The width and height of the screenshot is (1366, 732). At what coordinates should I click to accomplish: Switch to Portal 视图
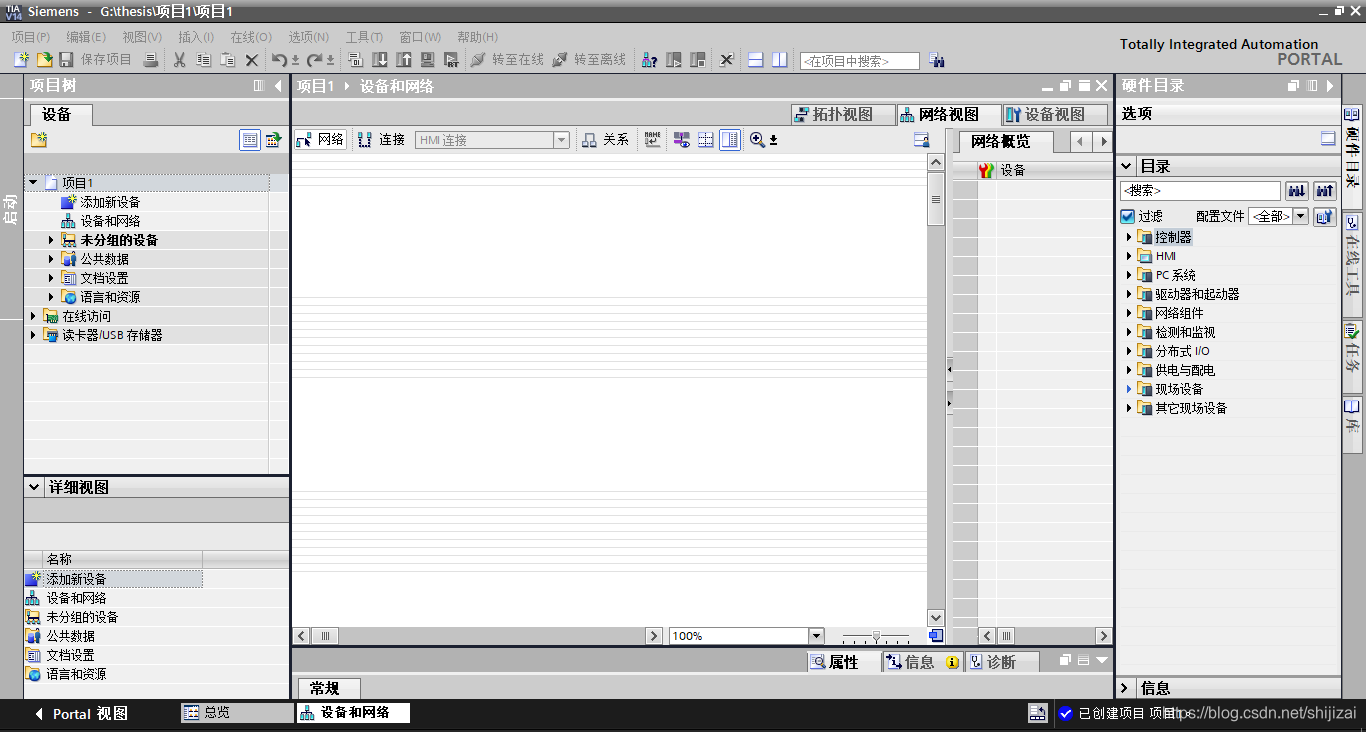pyautogui.click(x=82, y=714)
